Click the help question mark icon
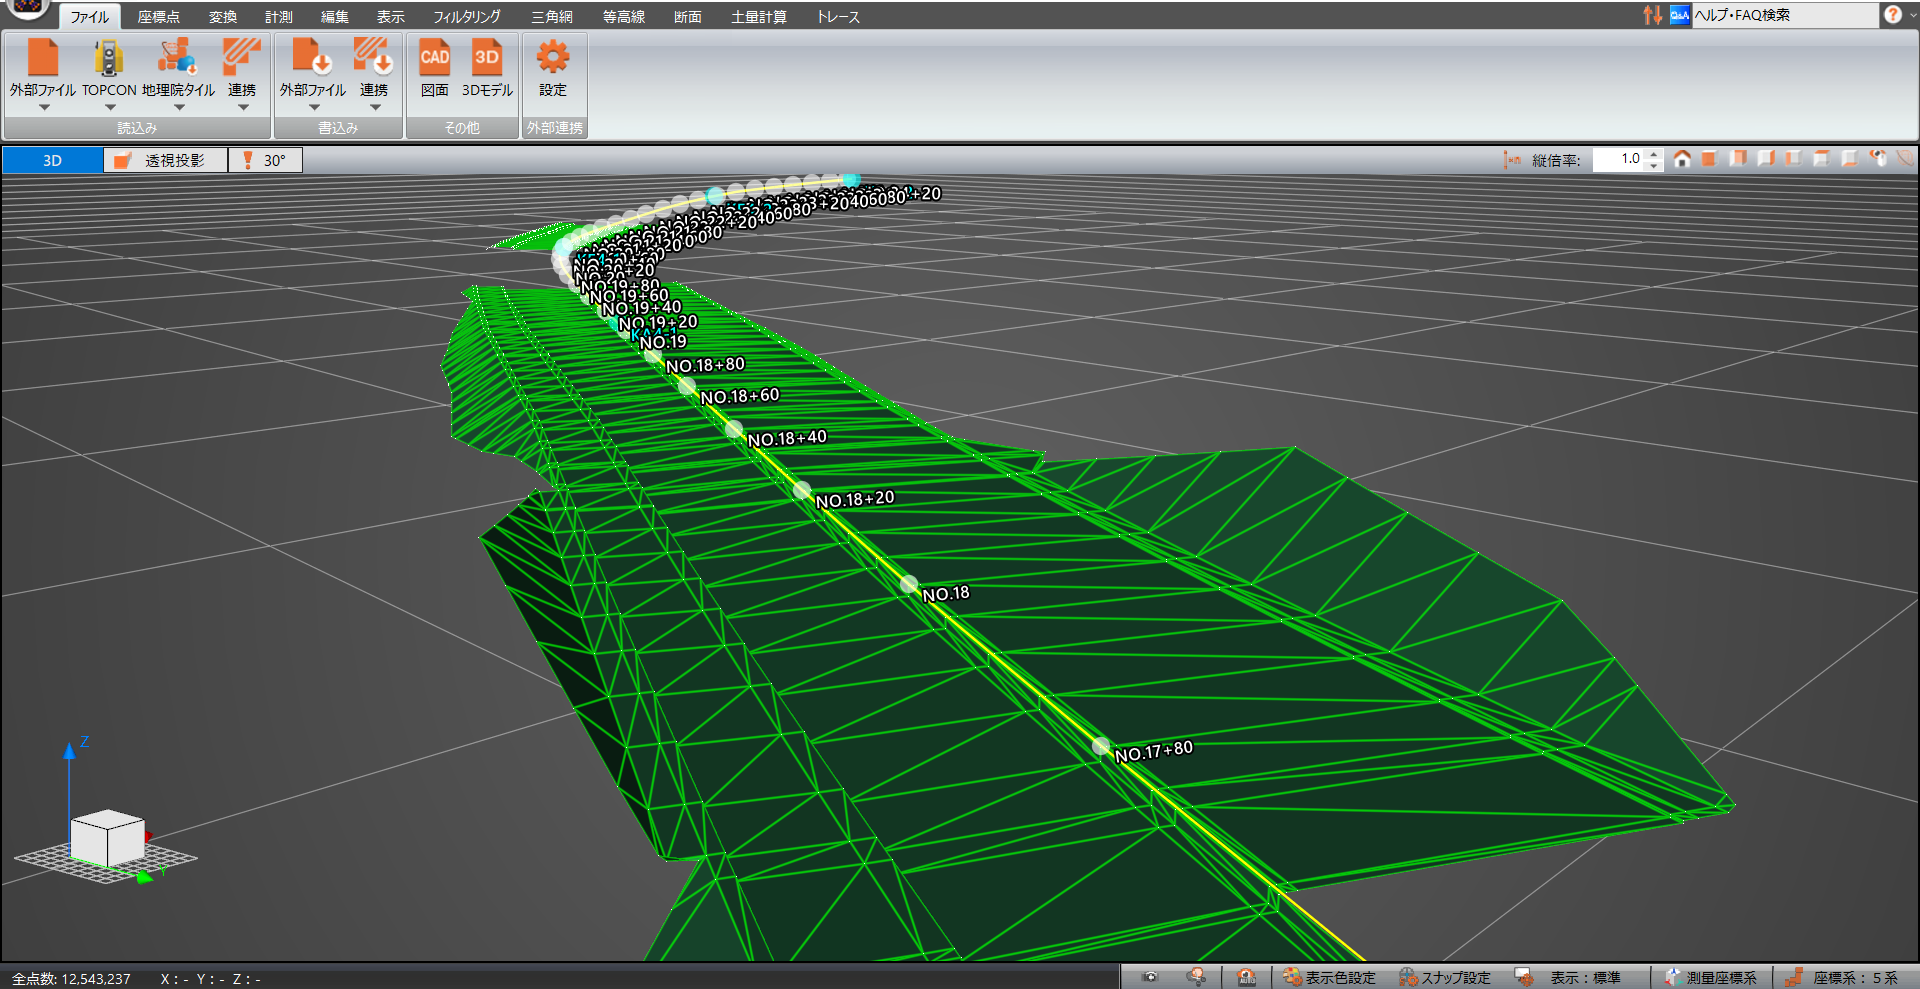The width and height of the screenshot is (1920, 989). [x=1892, y=15]
